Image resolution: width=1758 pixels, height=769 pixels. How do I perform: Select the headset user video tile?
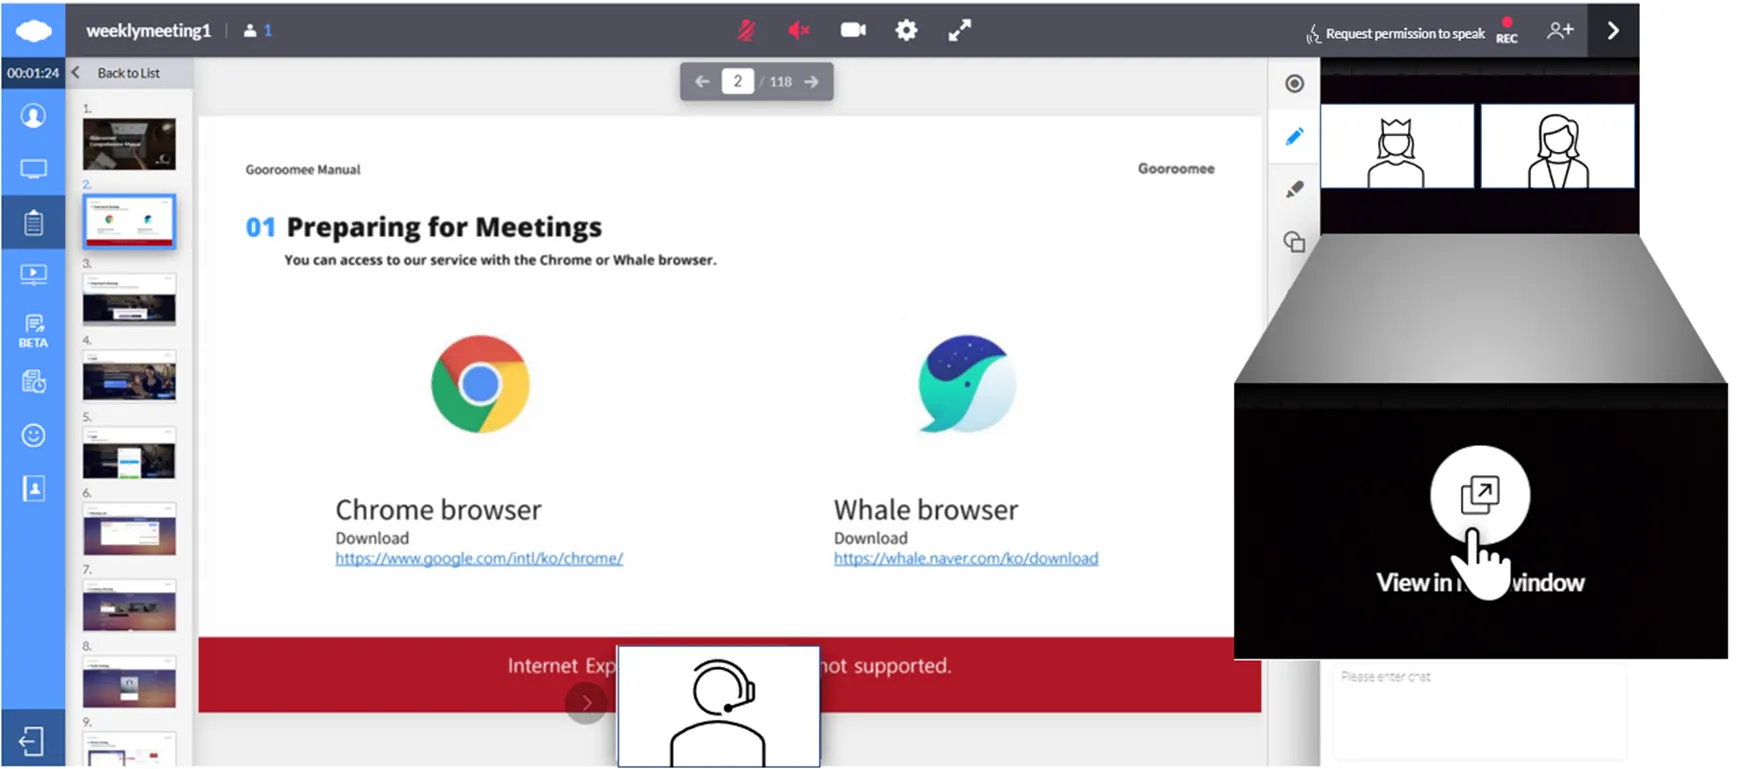[x=718, y=707]
